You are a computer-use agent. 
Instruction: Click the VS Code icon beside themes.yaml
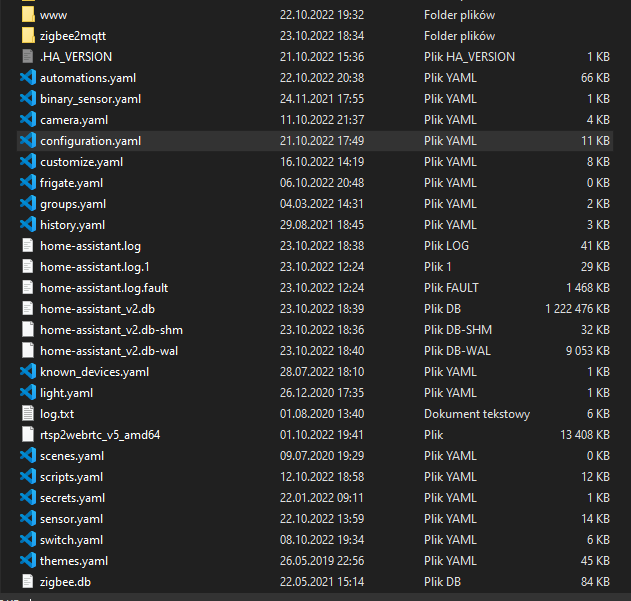[x=28, y=561]
